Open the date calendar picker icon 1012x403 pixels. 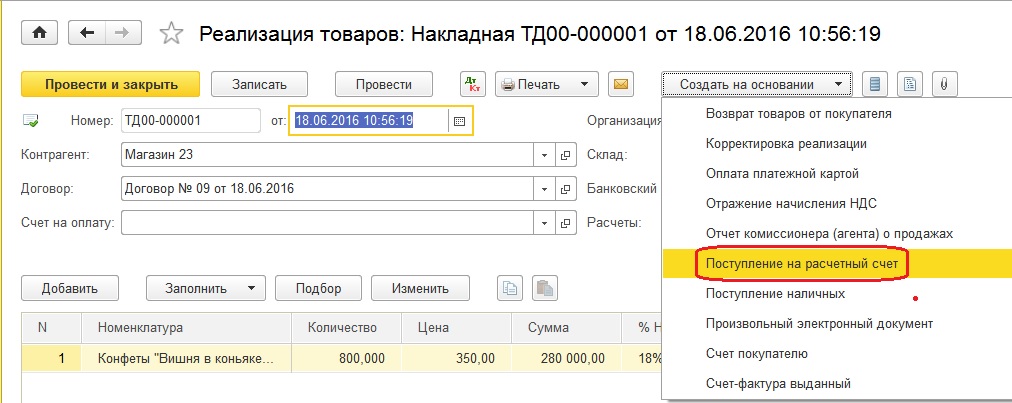coord(460,121)
